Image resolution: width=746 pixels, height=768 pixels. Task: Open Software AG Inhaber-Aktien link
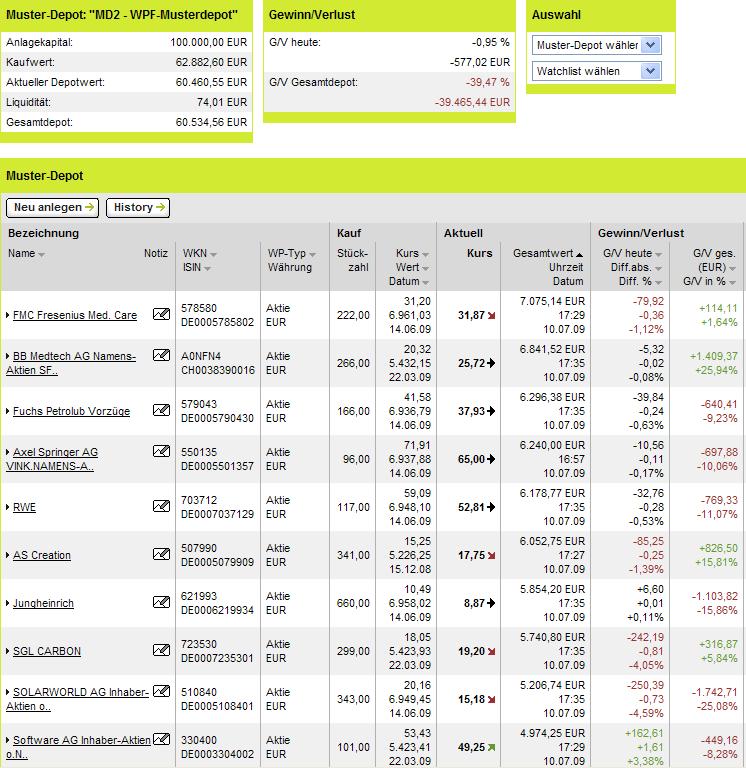pyautogui.click(x=78, y=747)
